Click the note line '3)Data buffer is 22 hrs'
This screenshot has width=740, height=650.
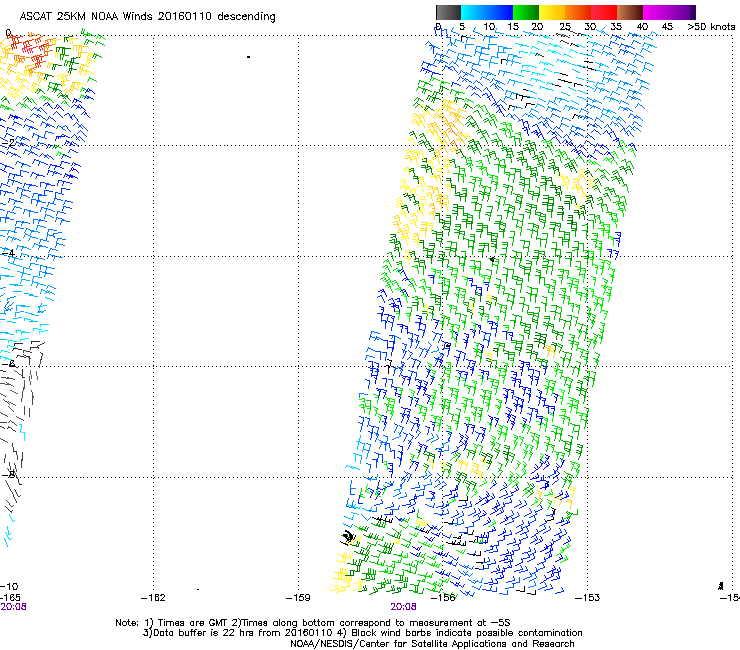[362, 633]
